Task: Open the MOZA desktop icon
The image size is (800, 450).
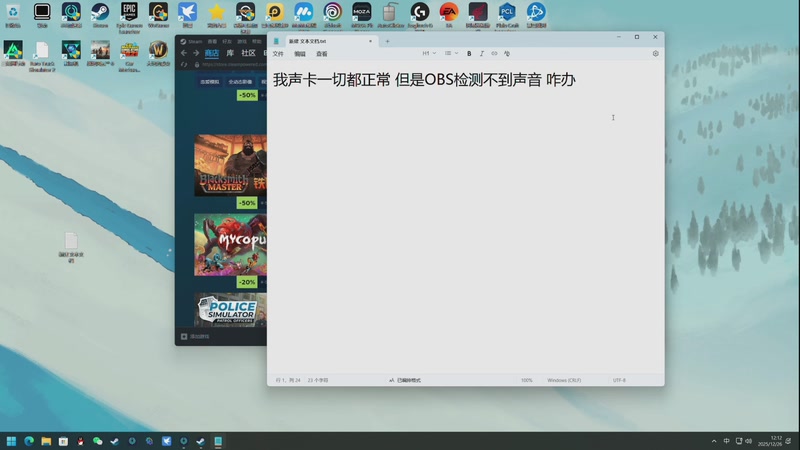Action: pyautogui.click(x=362, y=15)
